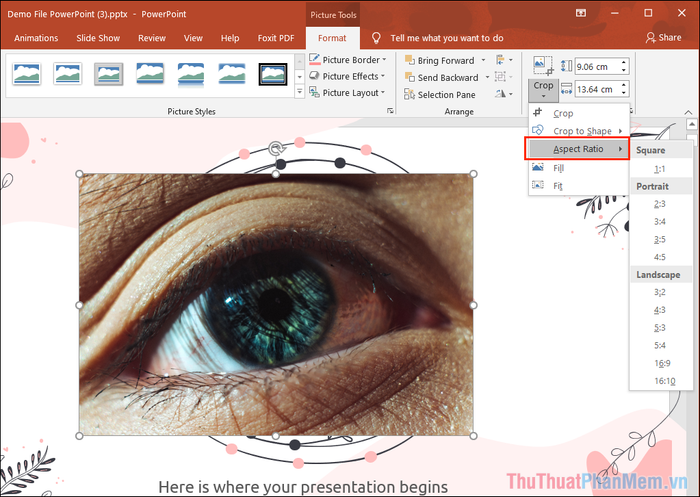Click the Bring Forward button
The width and height of the screenshot is (700, 497).
pyautogui.click(x=440, y=60)
